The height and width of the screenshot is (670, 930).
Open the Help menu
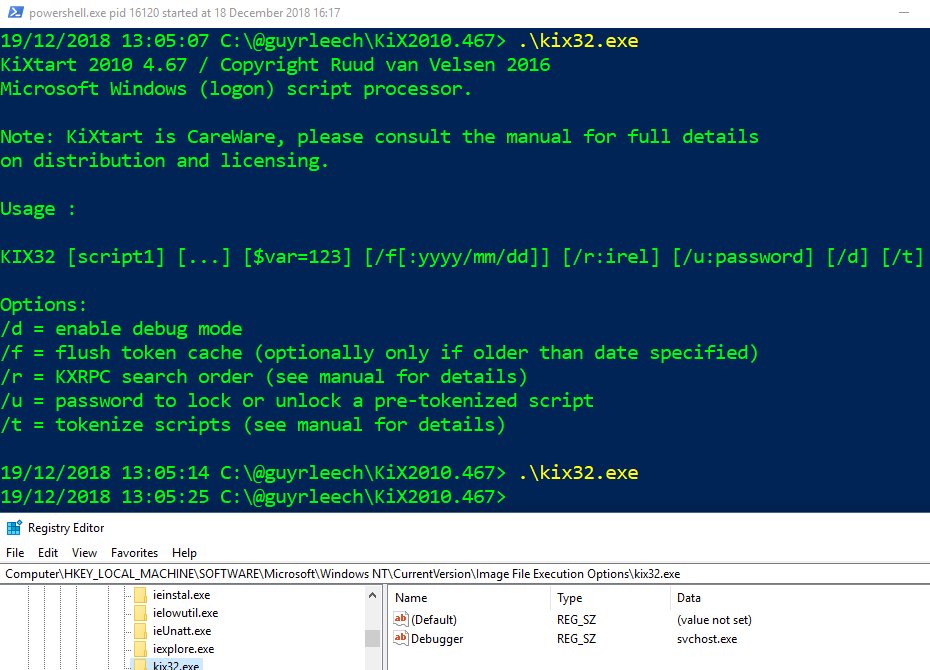click(184, 552)
